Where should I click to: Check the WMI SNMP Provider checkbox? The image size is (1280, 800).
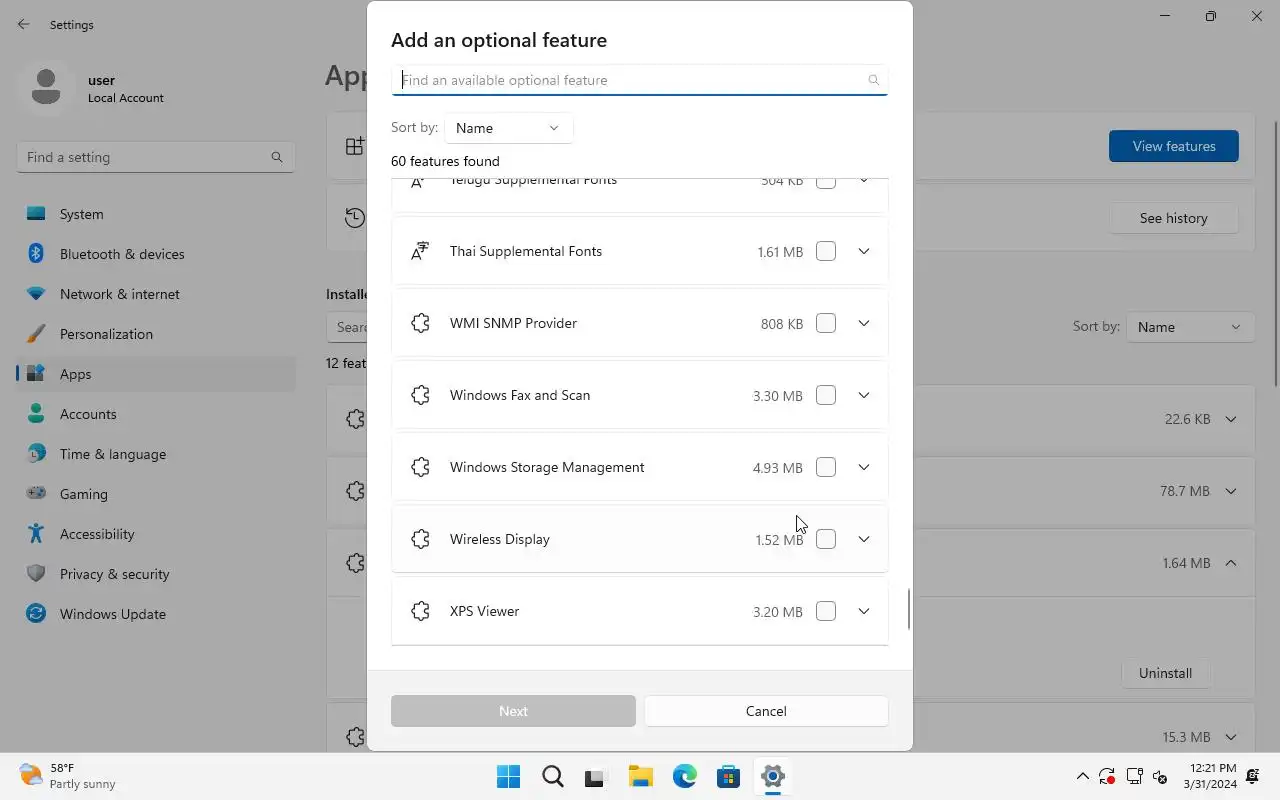[x=826, y=323]
